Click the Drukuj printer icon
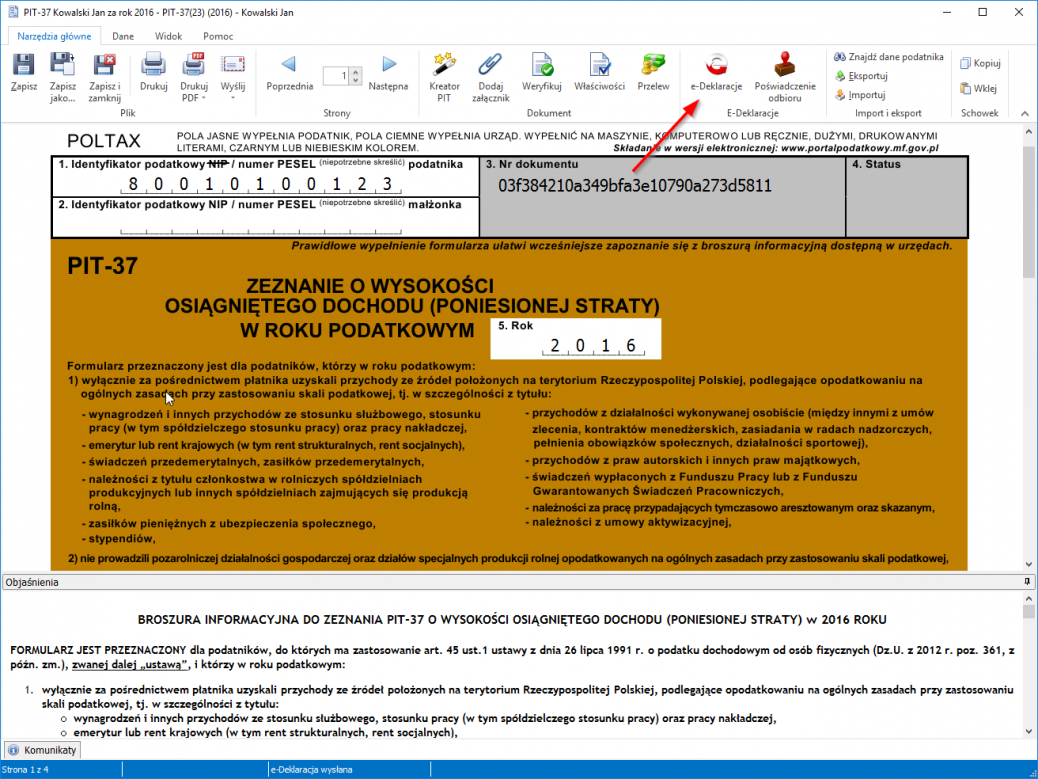 click(x=153, y=71)
